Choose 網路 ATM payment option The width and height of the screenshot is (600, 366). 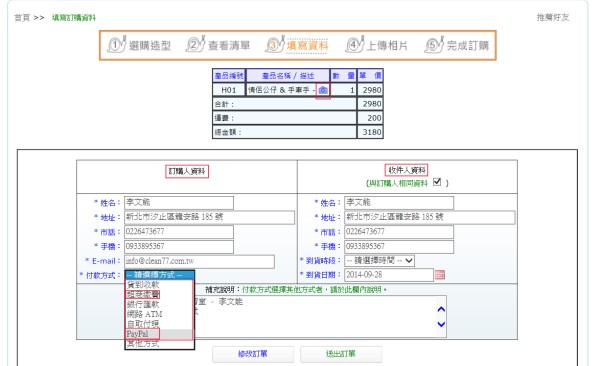144,314
